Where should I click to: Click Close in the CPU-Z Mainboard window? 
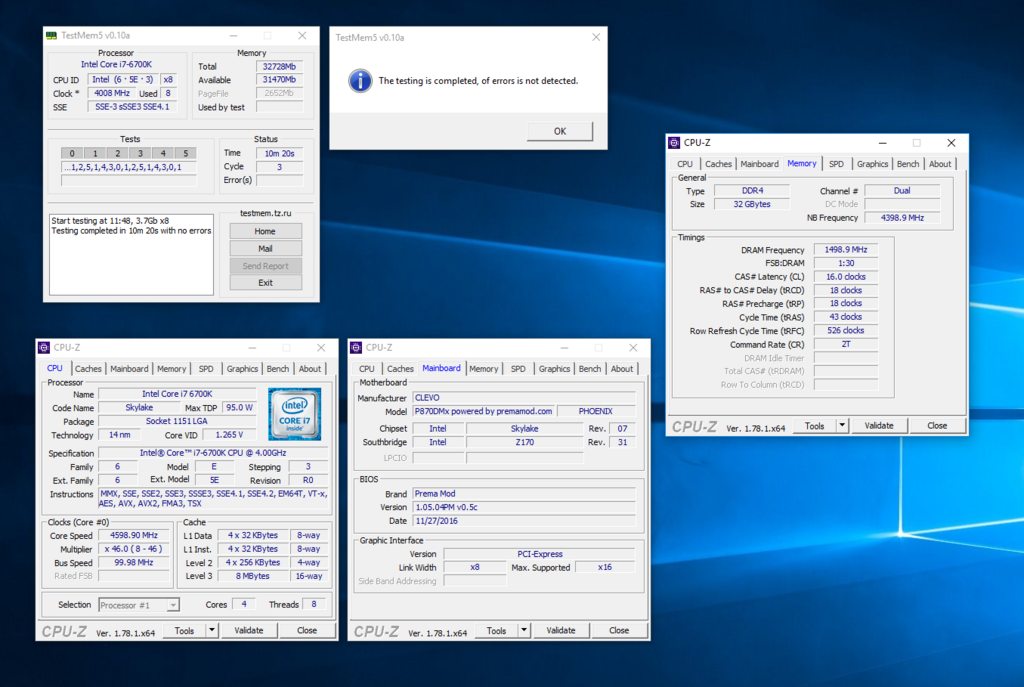click(x=619, y=631)
